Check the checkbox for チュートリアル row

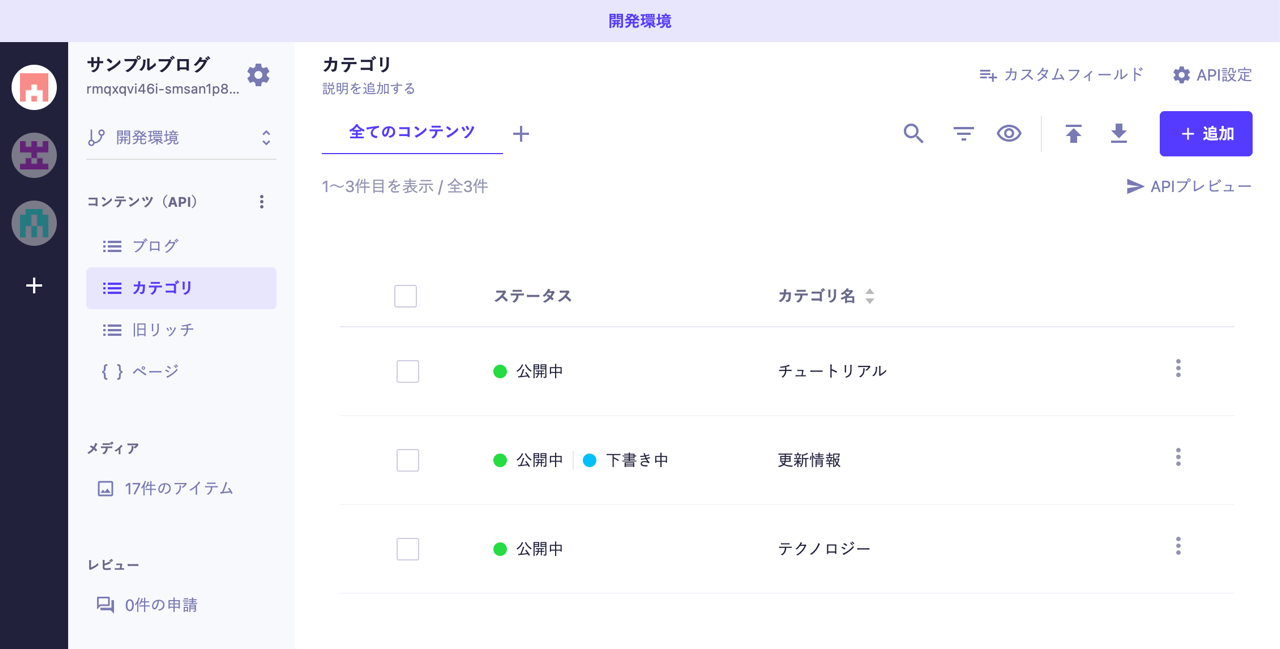coord(407,371)
